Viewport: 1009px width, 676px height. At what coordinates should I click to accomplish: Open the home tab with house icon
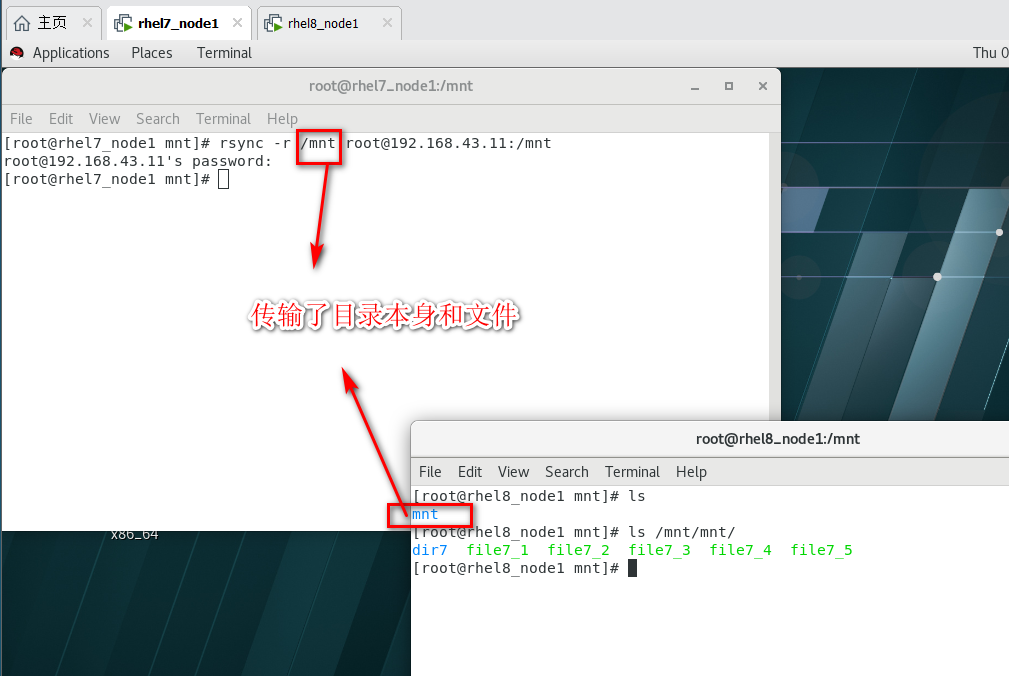click(53, 23)
